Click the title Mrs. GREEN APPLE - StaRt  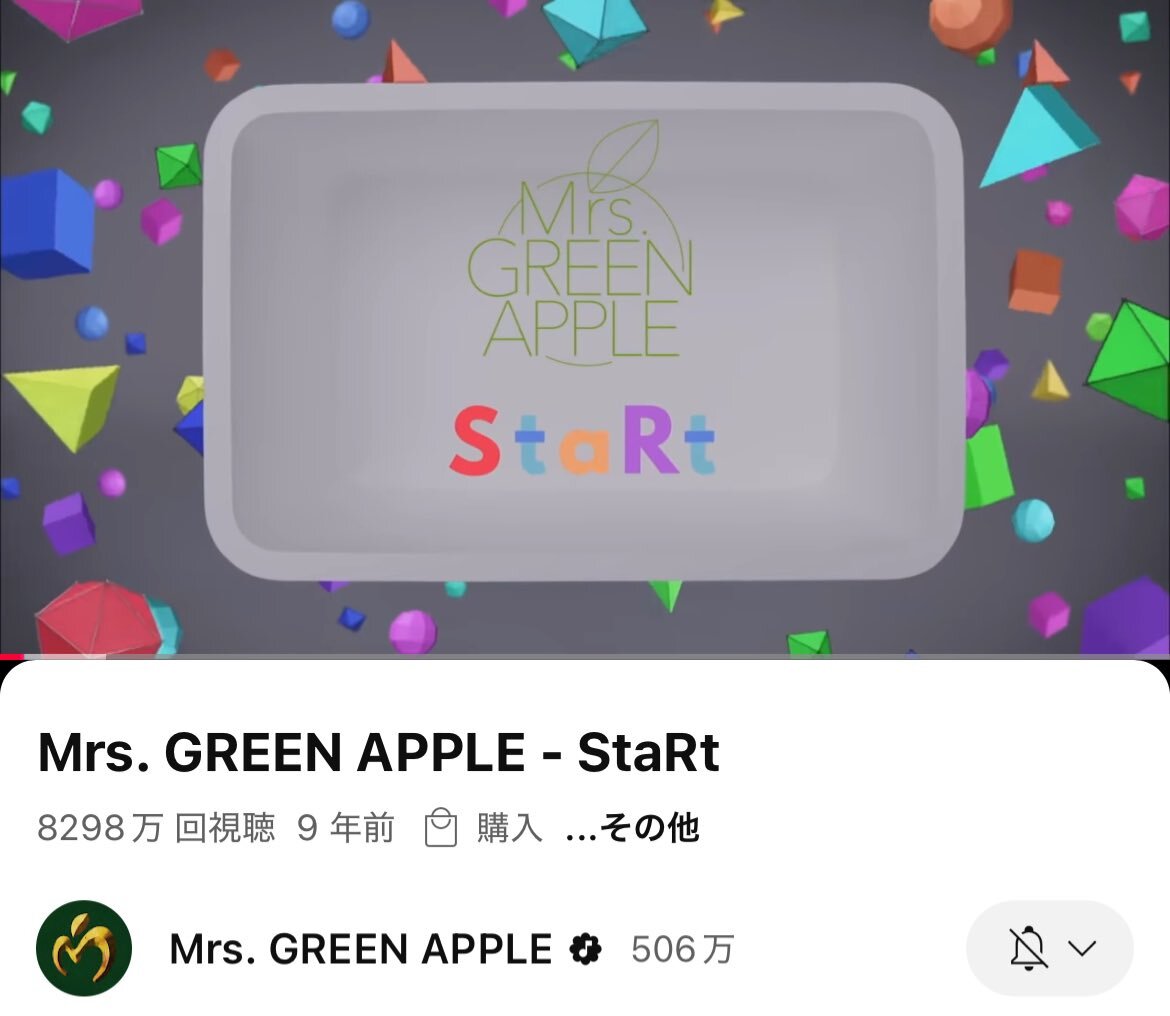[x=378, y=752]
